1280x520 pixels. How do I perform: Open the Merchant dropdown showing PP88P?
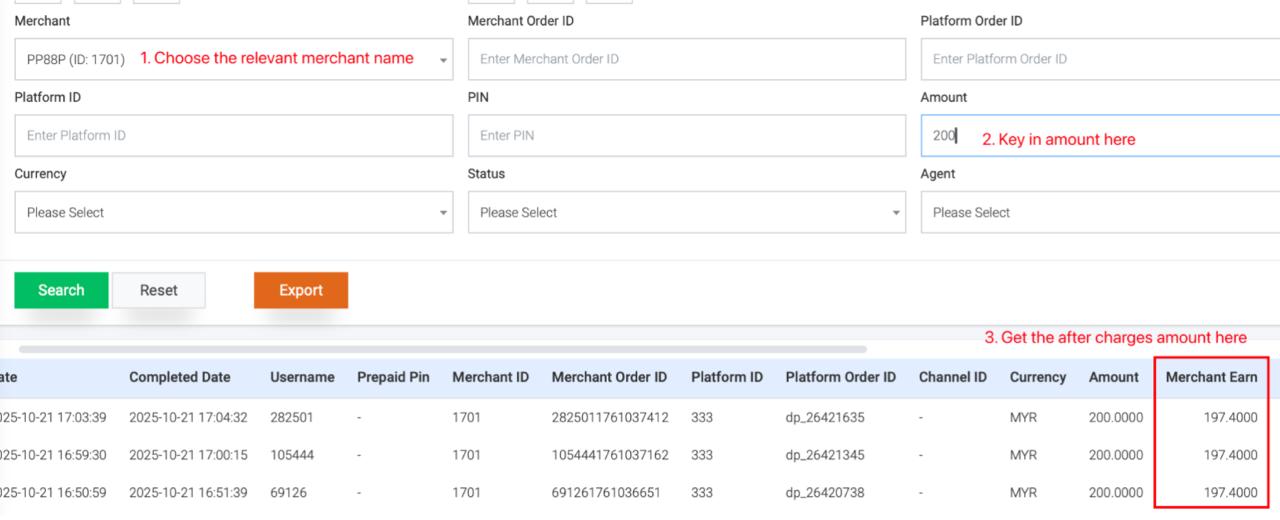click(233, 59)
